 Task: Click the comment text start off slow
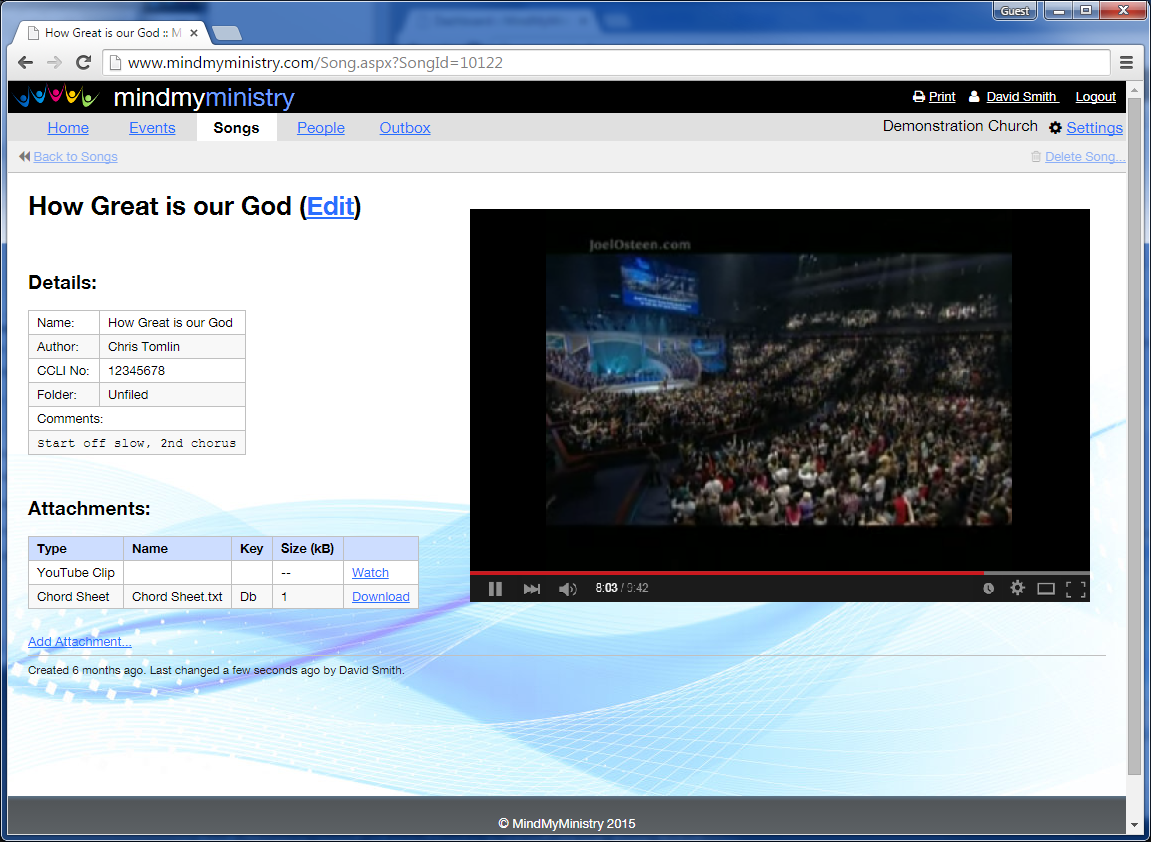(x=137, y=443)
